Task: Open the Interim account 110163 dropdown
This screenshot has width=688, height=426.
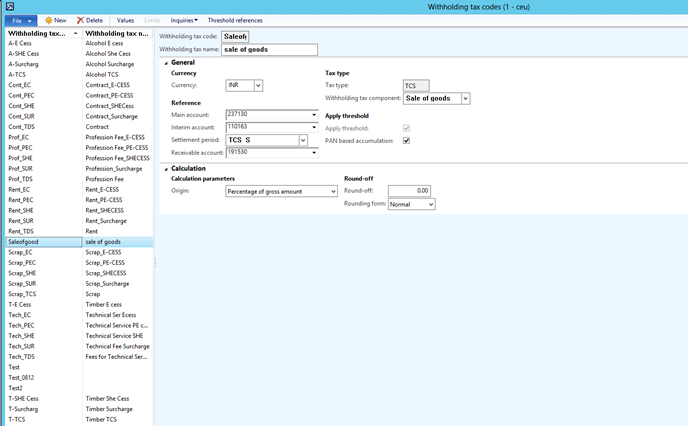Action: coord(314,127)
